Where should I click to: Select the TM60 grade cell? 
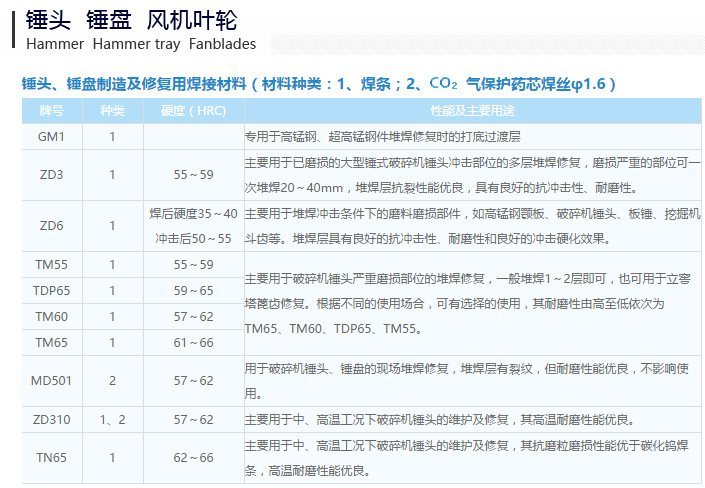pos(51,317)
